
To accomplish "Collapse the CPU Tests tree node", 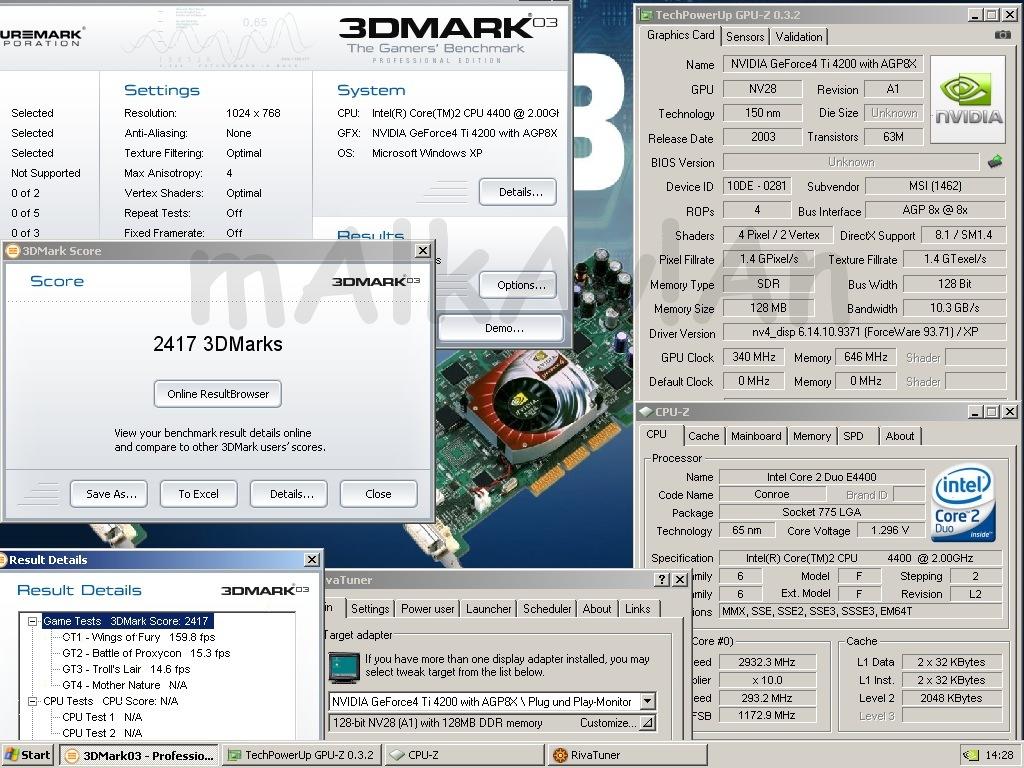I will click(33, 701).
